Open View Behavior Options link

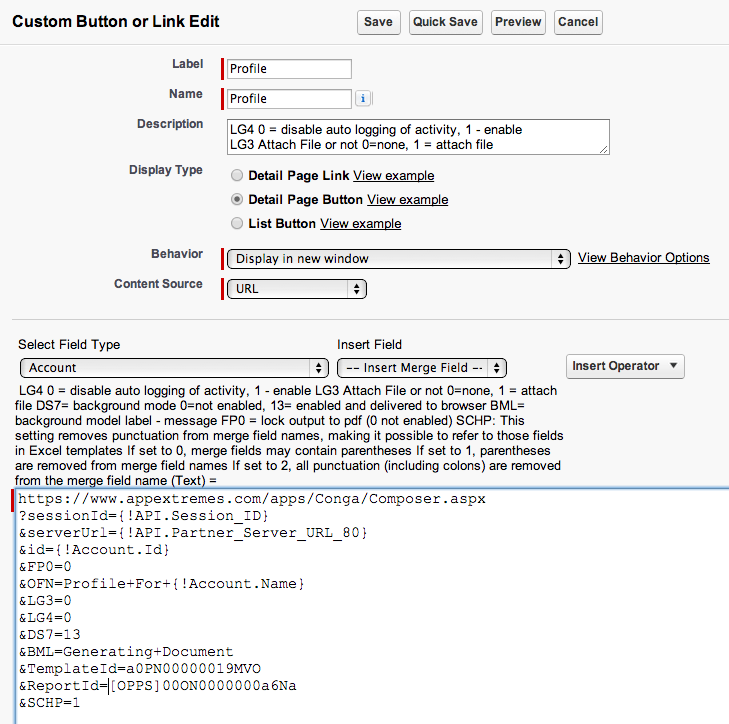[x=643, y=258]
